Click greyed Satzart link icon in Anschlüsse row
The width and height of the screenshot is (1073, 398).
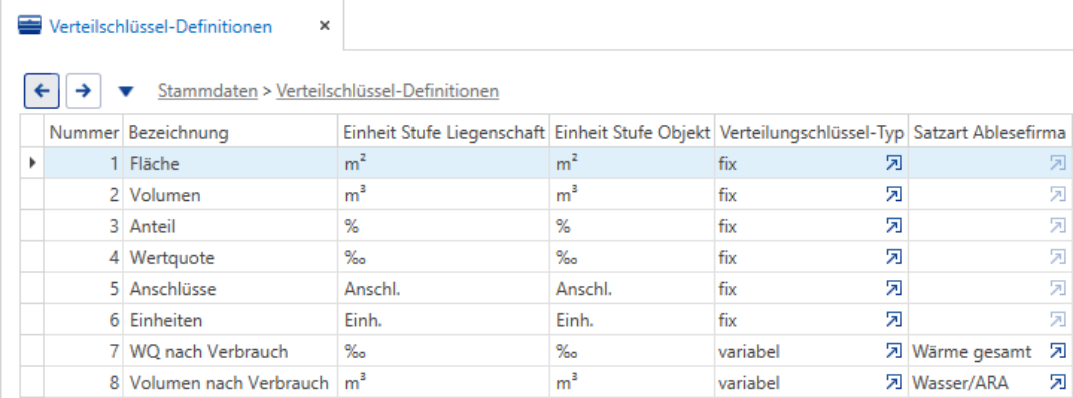pos(1057,289)
